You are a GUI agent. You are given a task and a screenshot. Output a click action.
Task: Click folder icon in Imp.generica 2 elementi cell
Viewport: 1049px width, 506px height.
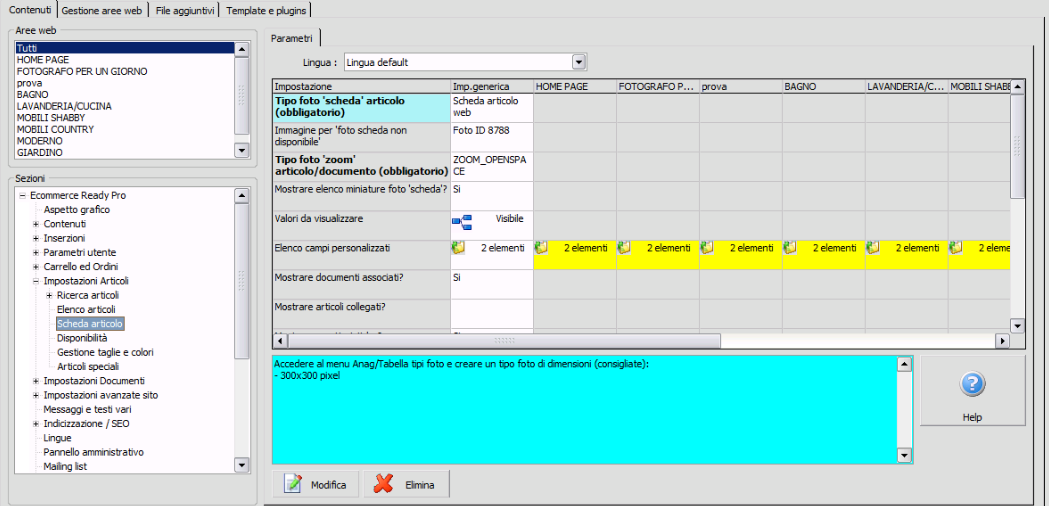click(x=458, y=248)
